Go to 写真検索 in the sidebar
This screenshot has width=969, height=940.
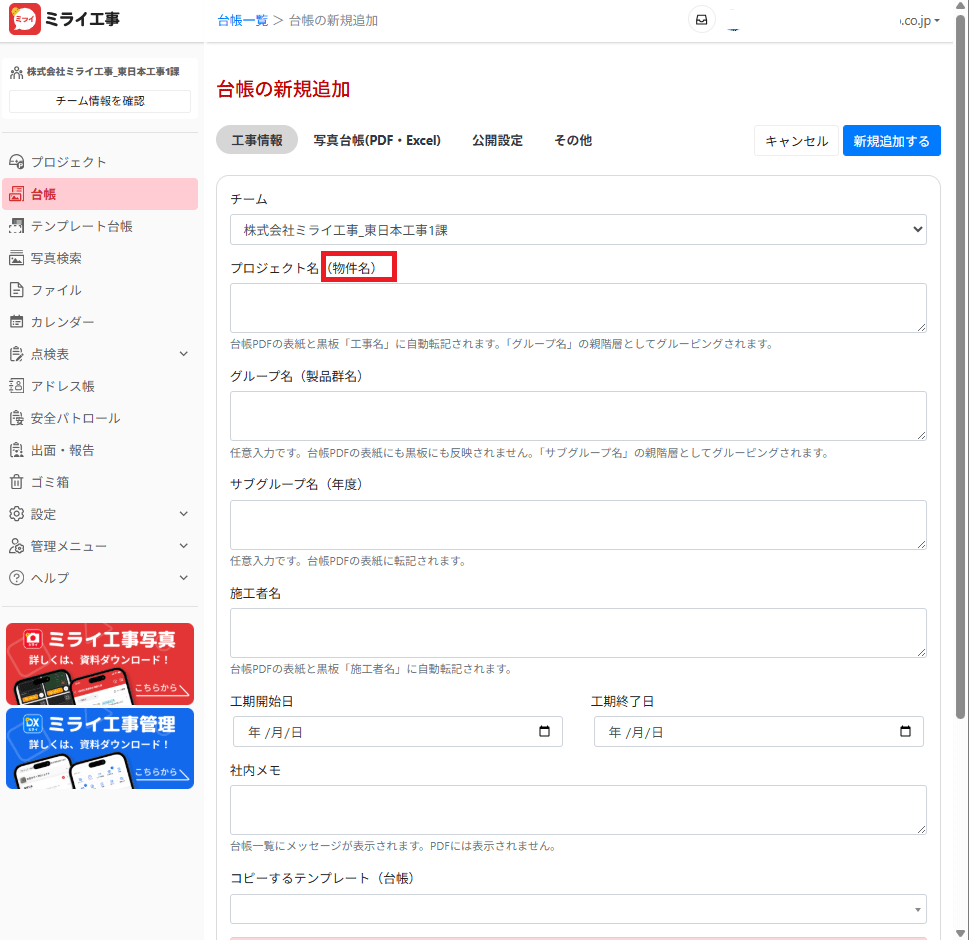(x=56, y=258)
